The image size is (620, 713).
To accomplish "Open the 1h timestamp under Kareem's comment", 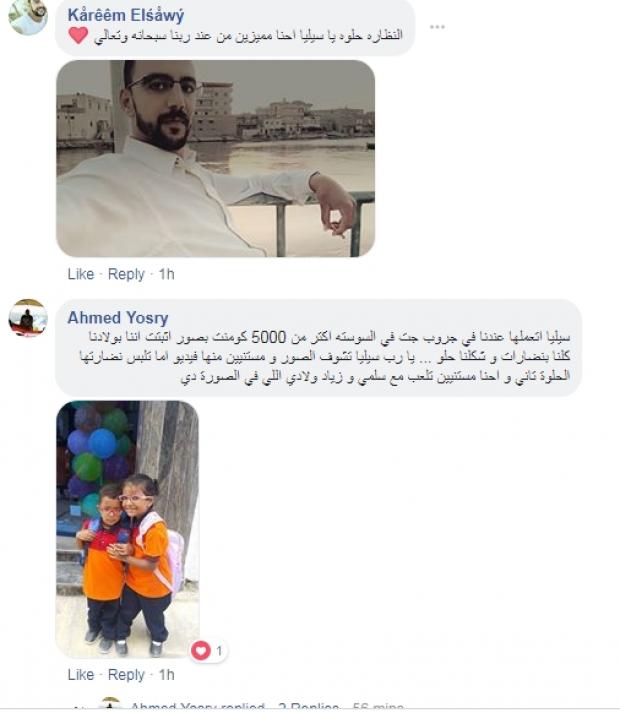I will pos(166,274).
